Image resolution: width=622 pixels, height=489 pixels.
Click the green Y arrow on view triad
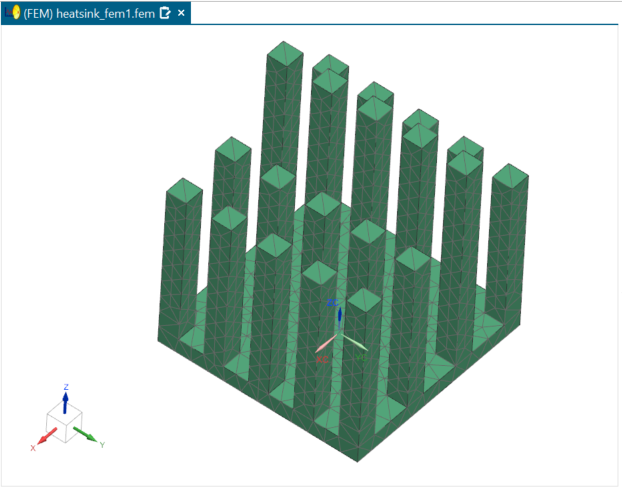click(86, 435)
